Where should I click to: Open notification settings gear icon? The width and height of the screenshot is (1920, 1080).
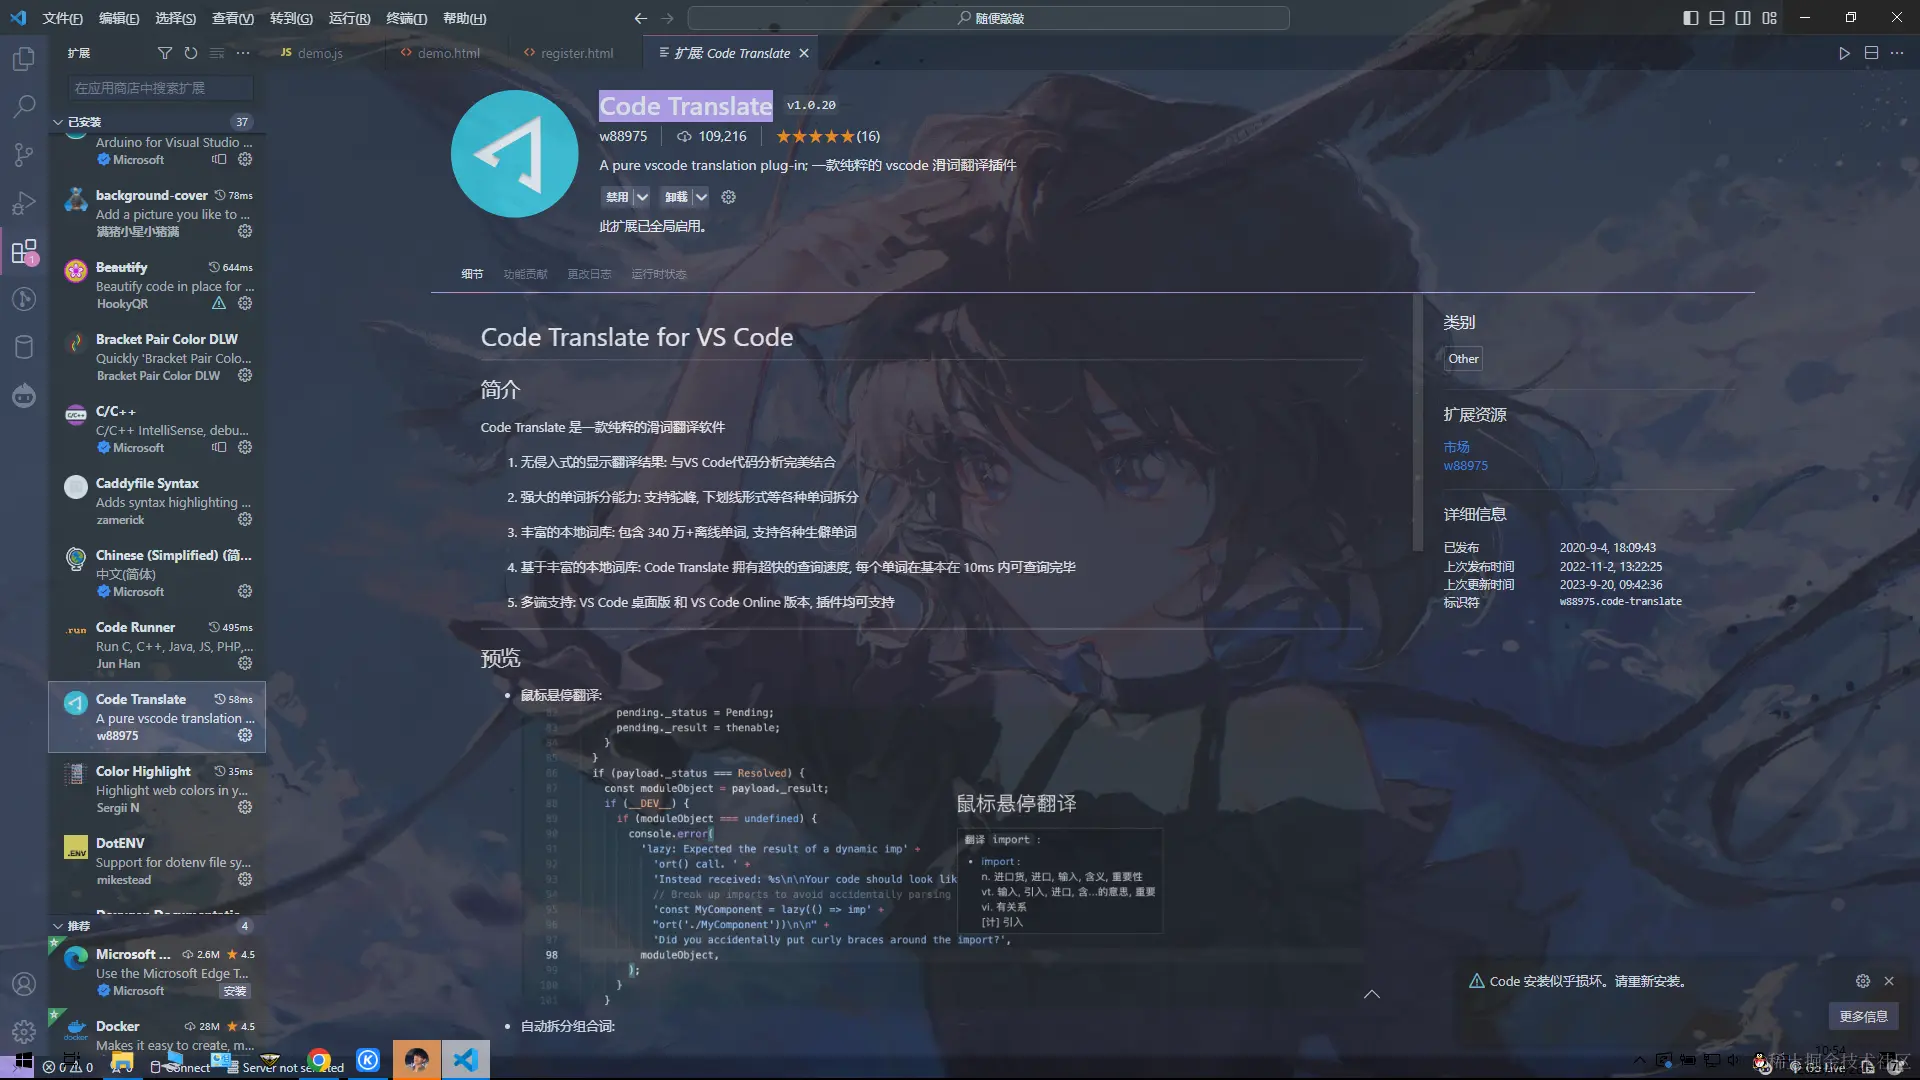(1862, 981)
